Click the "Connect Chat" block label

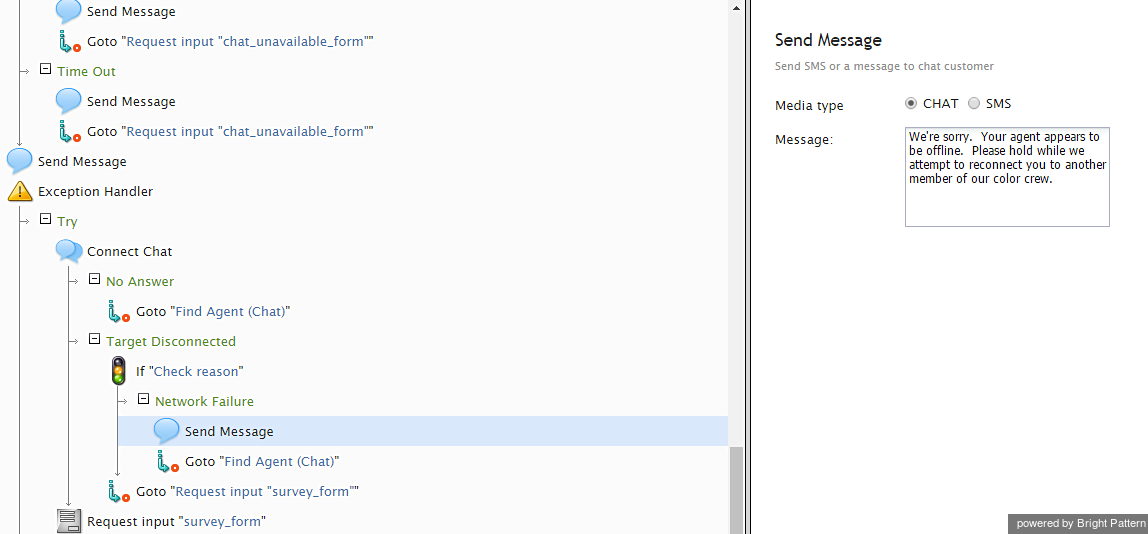[x=130, y=252]
